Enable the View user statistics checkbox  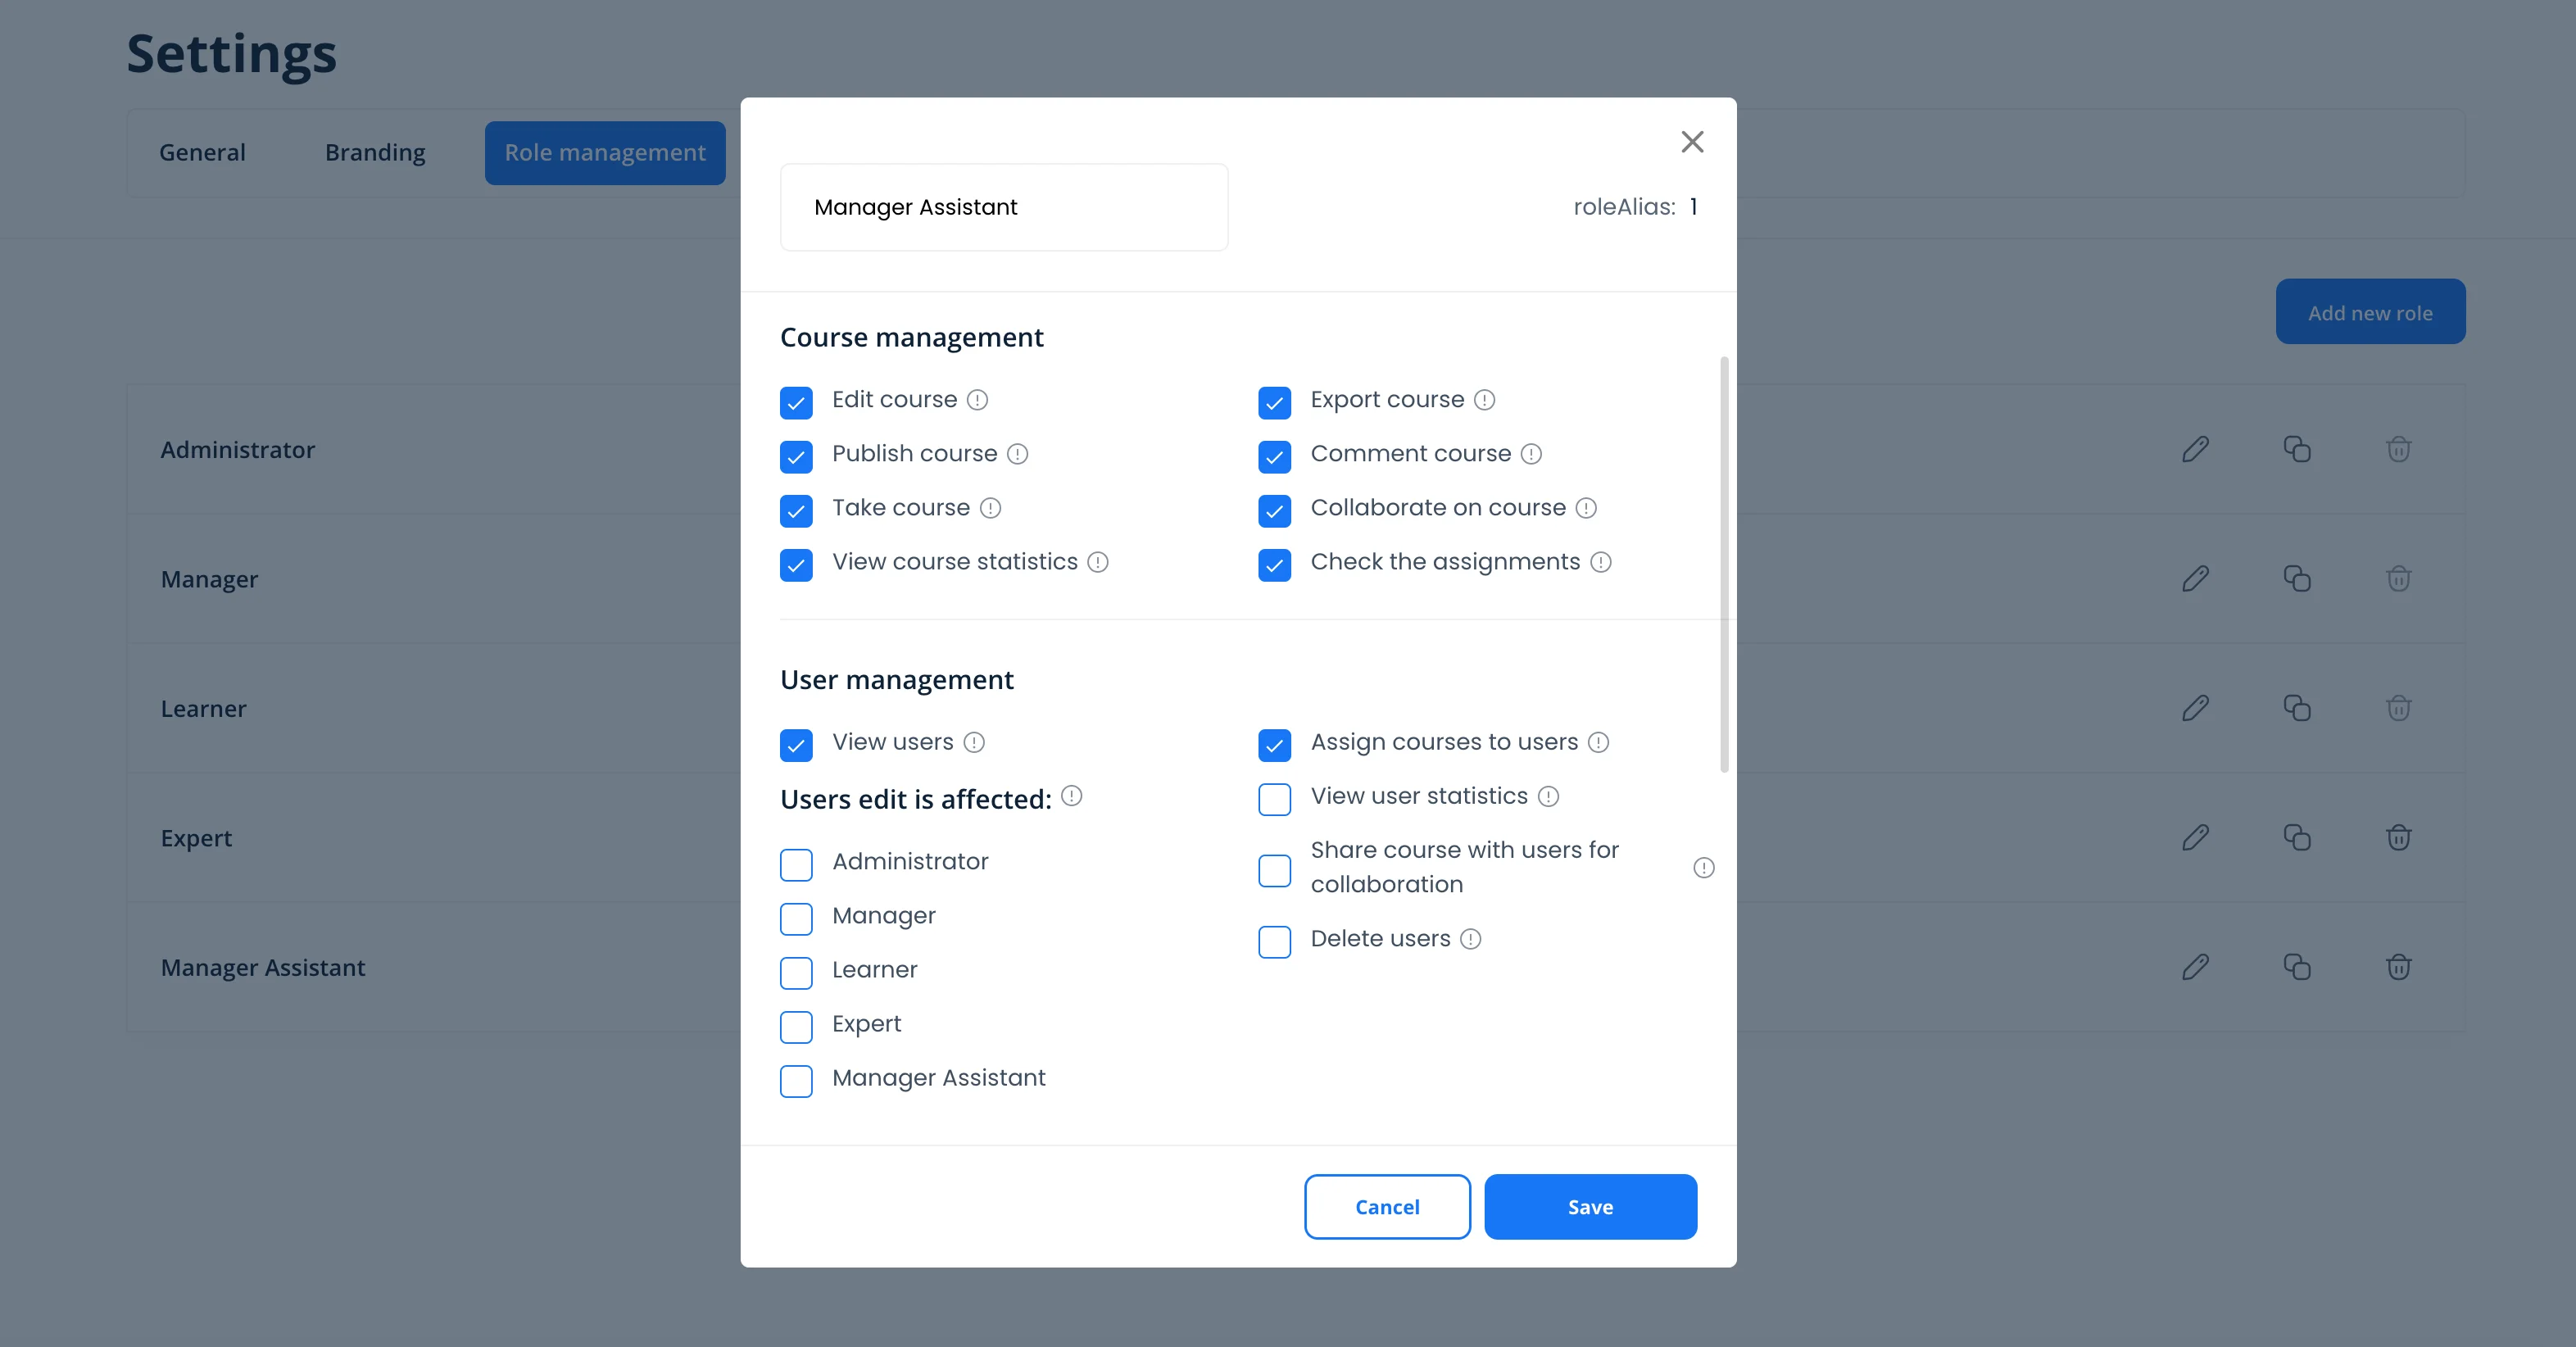[x=1274, y=799]
